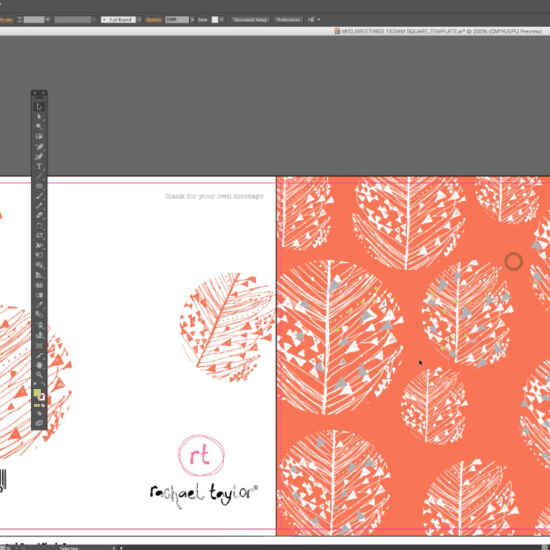Select the Perspective Grid tool
The height and width of the screenshot is (550, 550).
tap(39, 275)
